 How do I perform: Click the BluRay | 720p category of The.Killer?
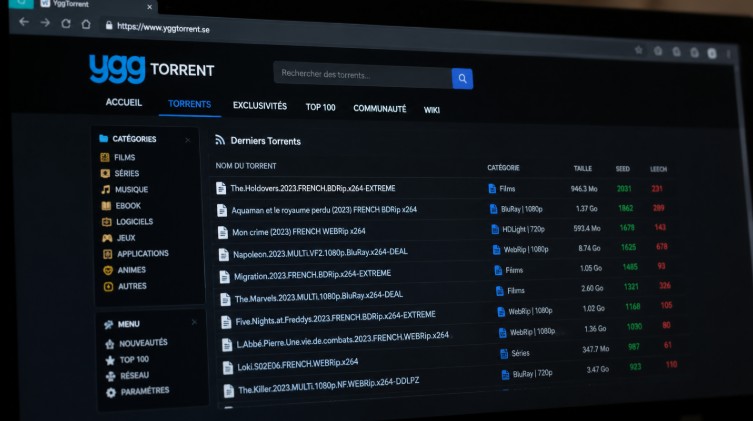(x=533, y=373)
